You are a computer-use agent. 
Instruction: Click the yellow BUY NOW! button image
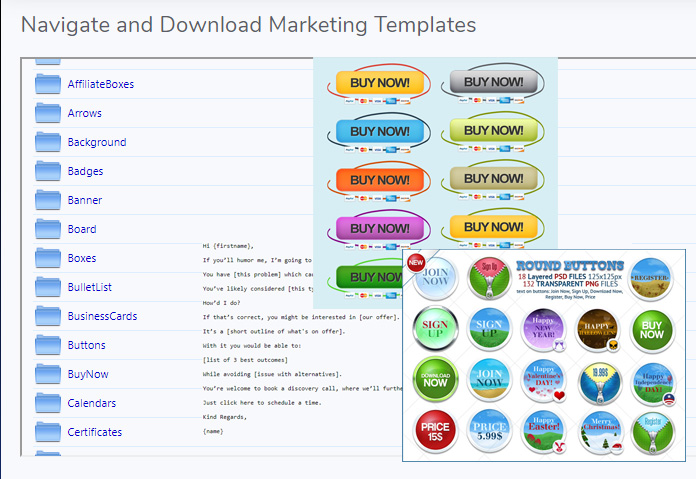click(379, 82)
